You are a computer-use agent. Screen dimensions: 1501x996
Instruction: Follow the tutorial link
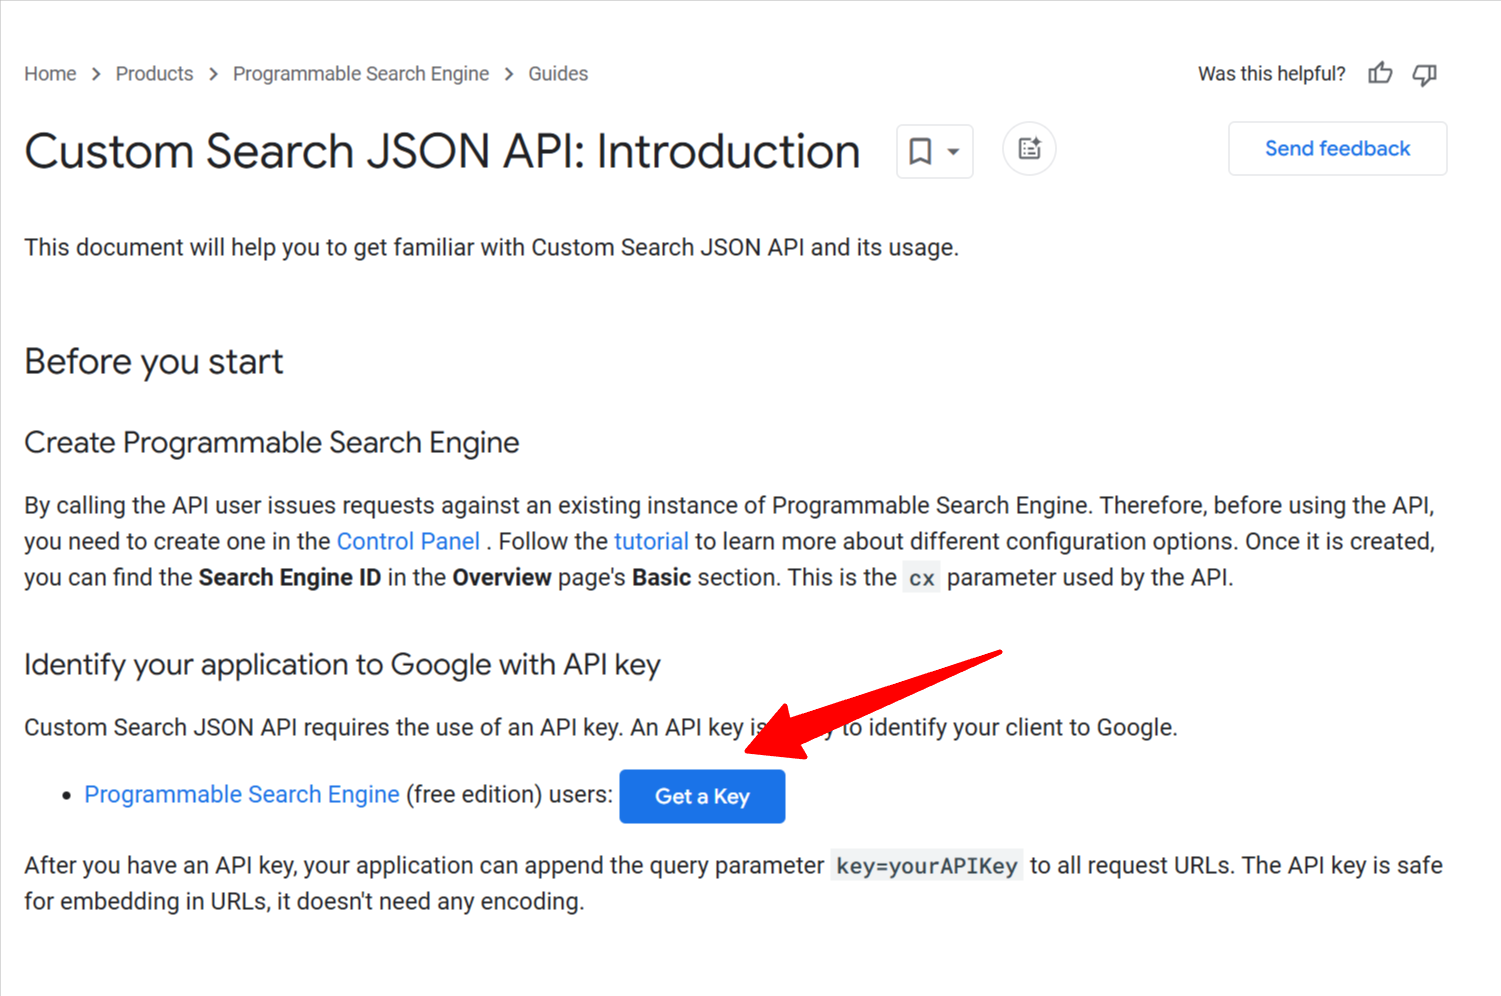651,541
